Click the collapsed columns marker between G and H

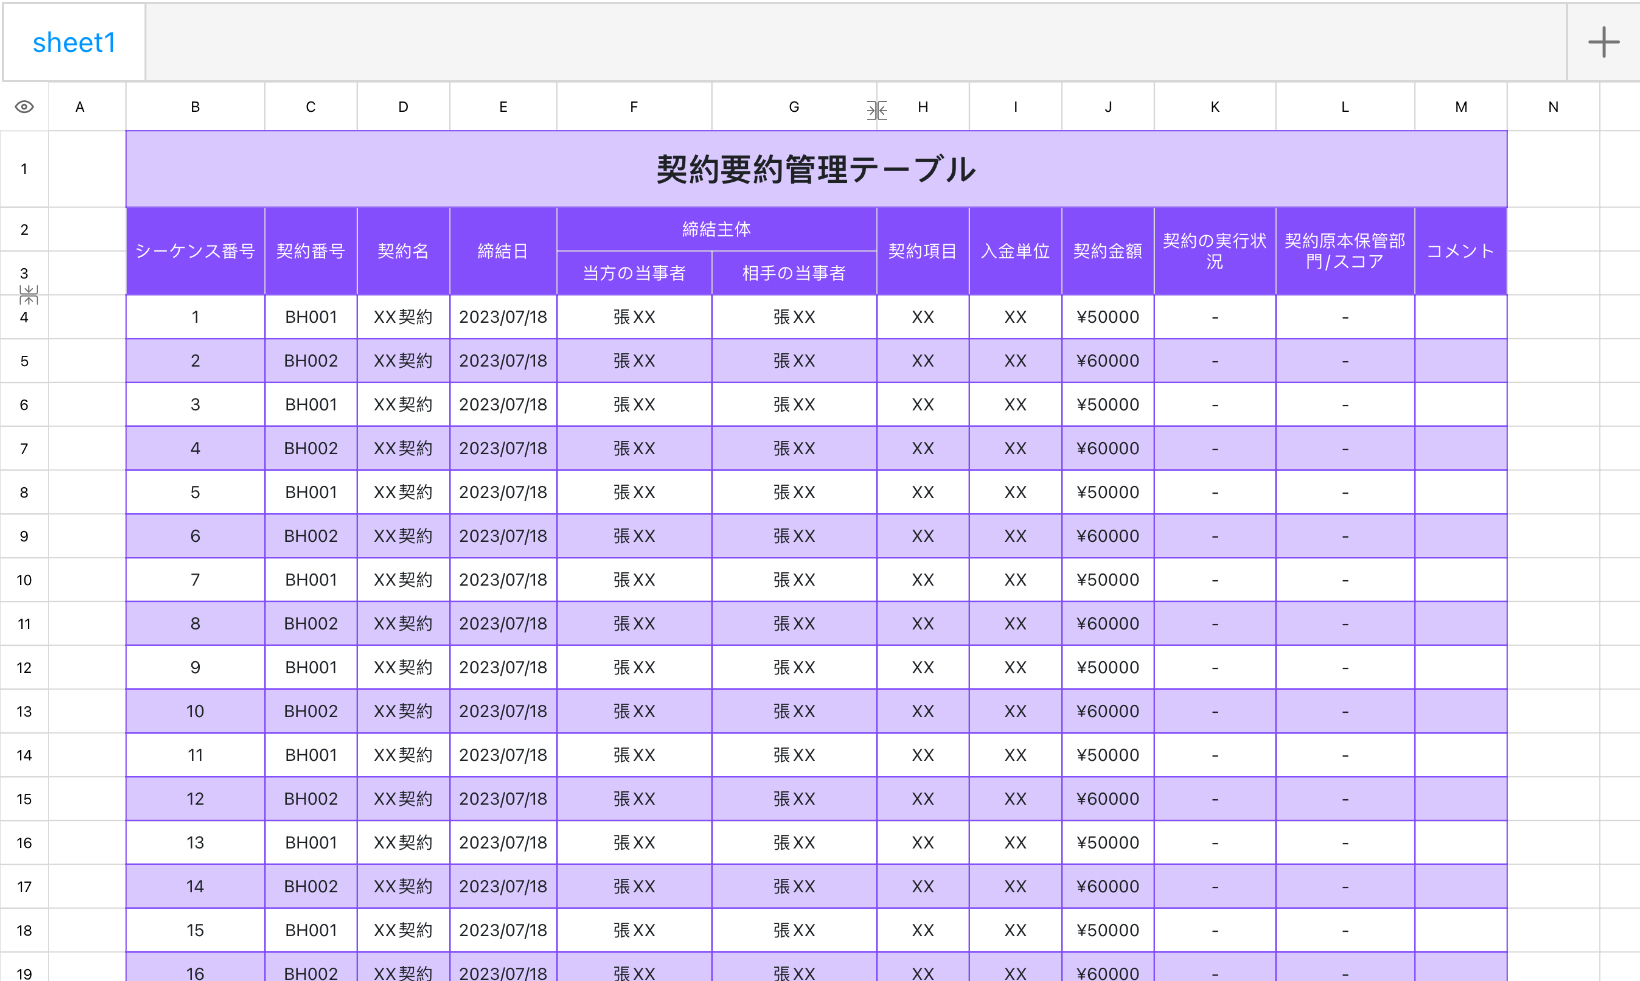tap(877, 110)
